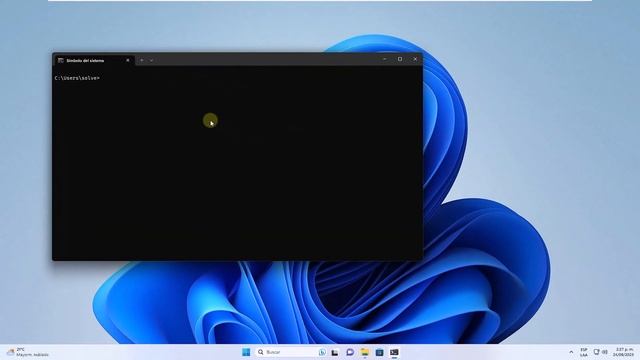Open File Explorer from the taskbar
Image resolution: width=640 pixels, height=360 pixels.
[364, 352]
